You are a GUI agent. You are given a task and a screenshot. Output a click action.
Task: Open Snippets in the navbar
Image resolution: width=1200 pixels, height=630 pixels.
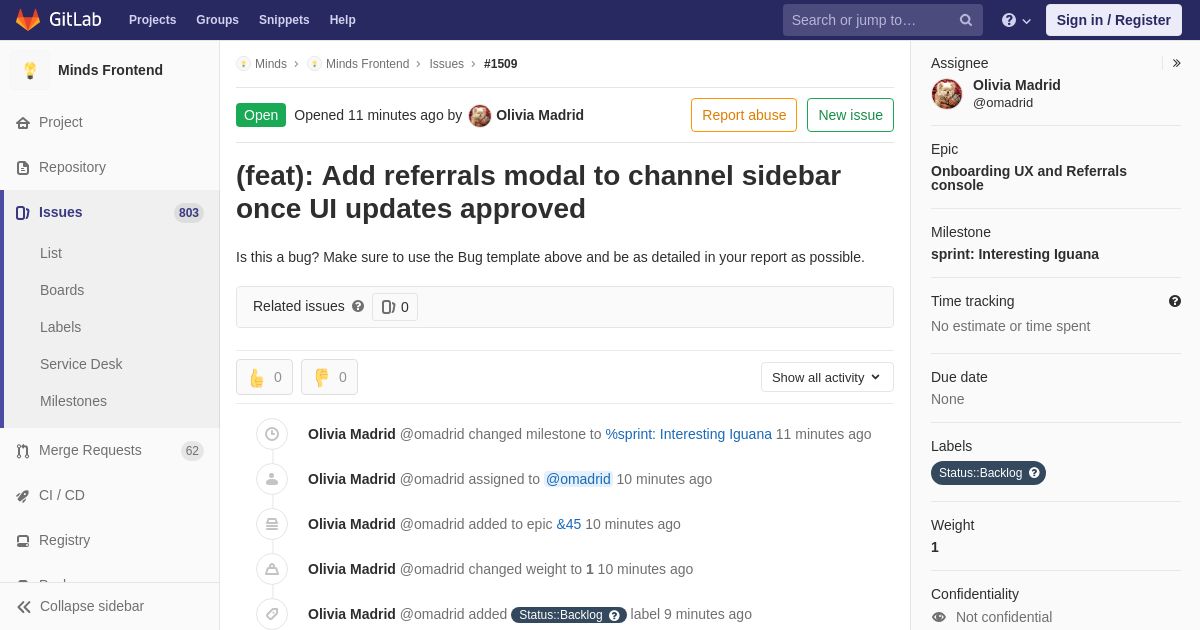coord(284,20)
